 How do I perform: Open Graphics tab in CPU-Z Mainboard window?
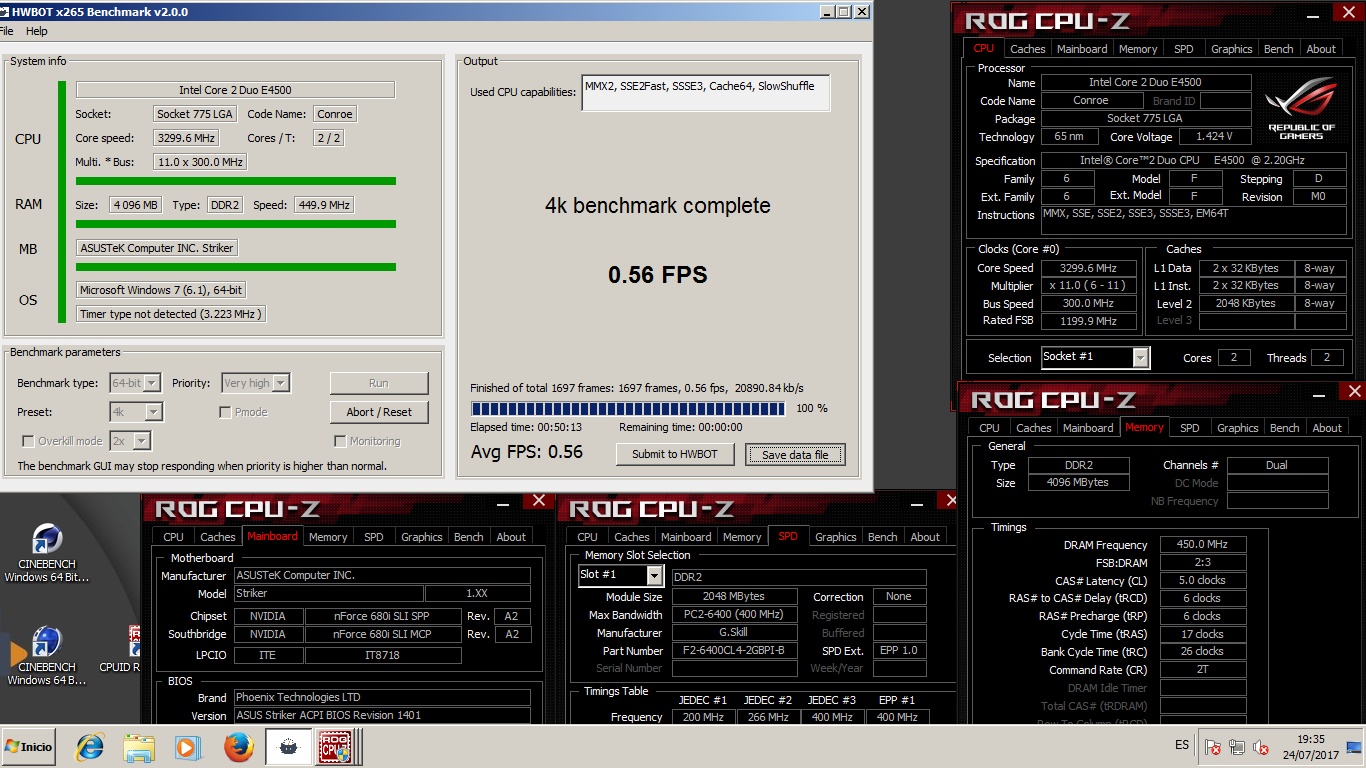[421, 537]
